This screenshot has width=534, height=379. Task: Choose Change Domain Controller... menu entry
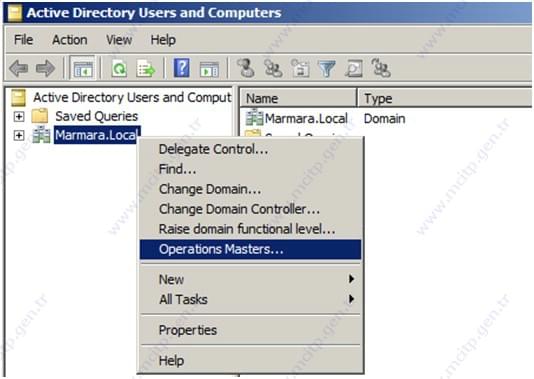click(251, 209)
